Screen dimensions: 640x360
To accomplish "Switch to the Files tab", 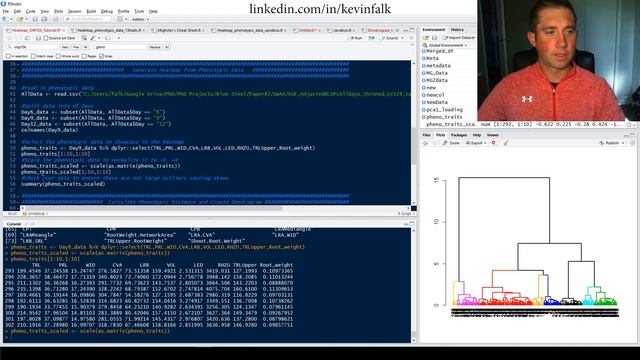I will (x=427, y=135).
